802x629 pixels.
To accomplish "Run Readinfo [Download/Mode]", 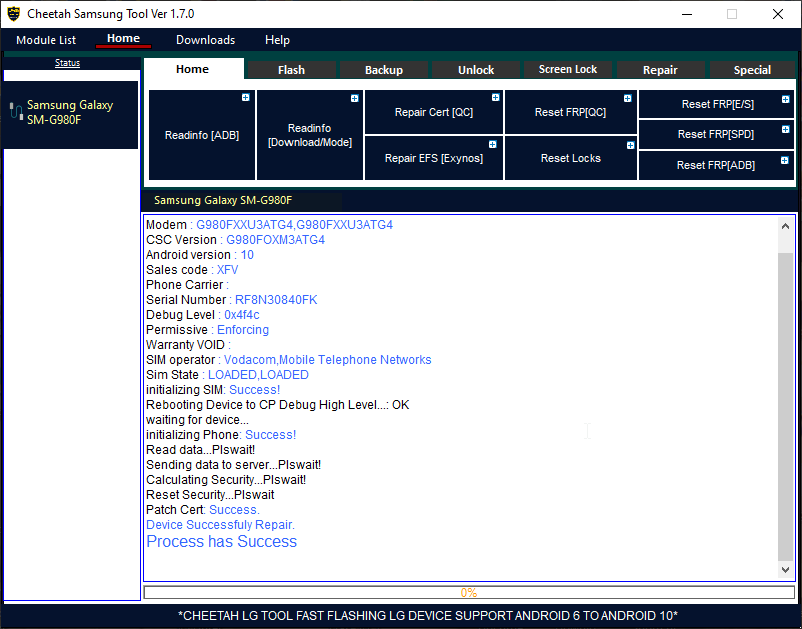I will [310, 135].
